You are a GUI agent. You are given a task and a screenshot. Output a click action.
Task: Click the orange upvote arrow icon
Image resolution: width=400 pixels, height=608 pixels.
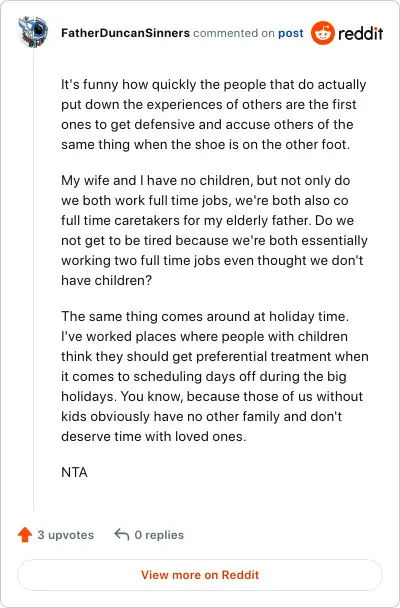25,535
